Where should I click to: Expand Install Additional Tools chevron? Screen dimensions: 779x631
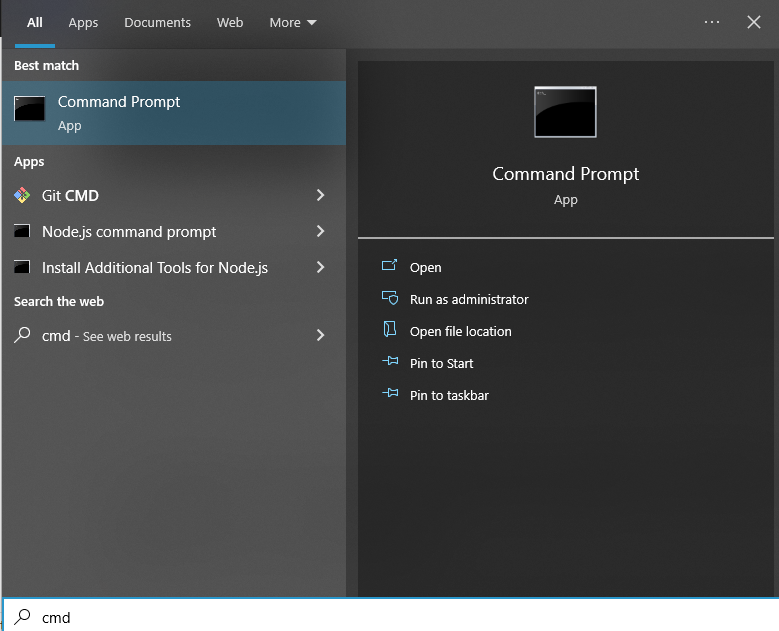coord(320,267)
